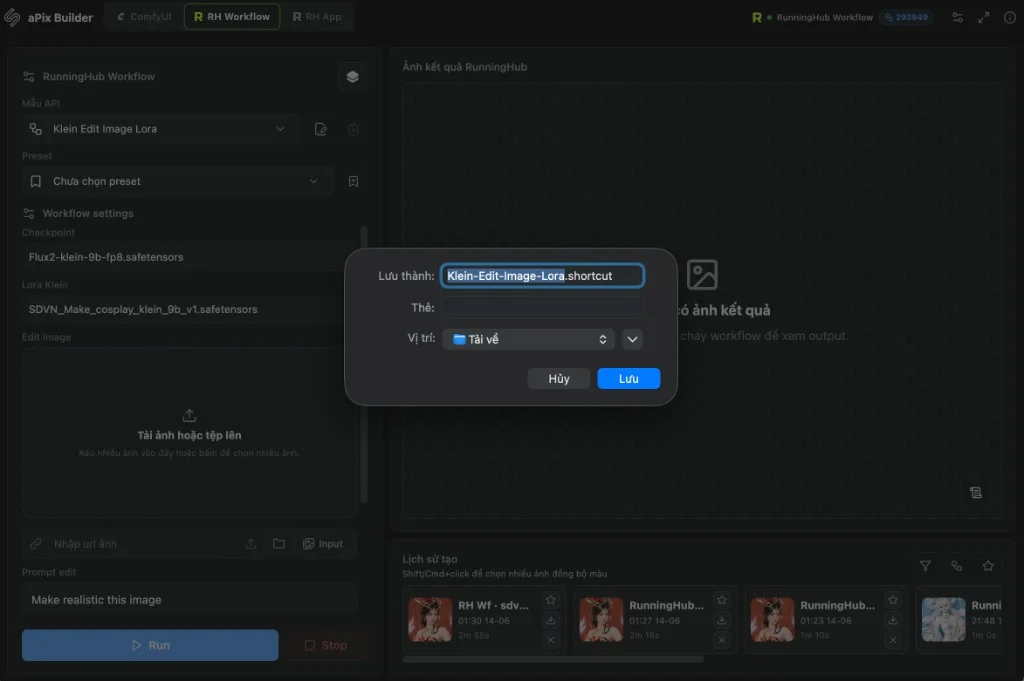
Task: Open the RH Wf · sdv... history thumbnail
Action: pyautogui.click(x=430, y=619)
